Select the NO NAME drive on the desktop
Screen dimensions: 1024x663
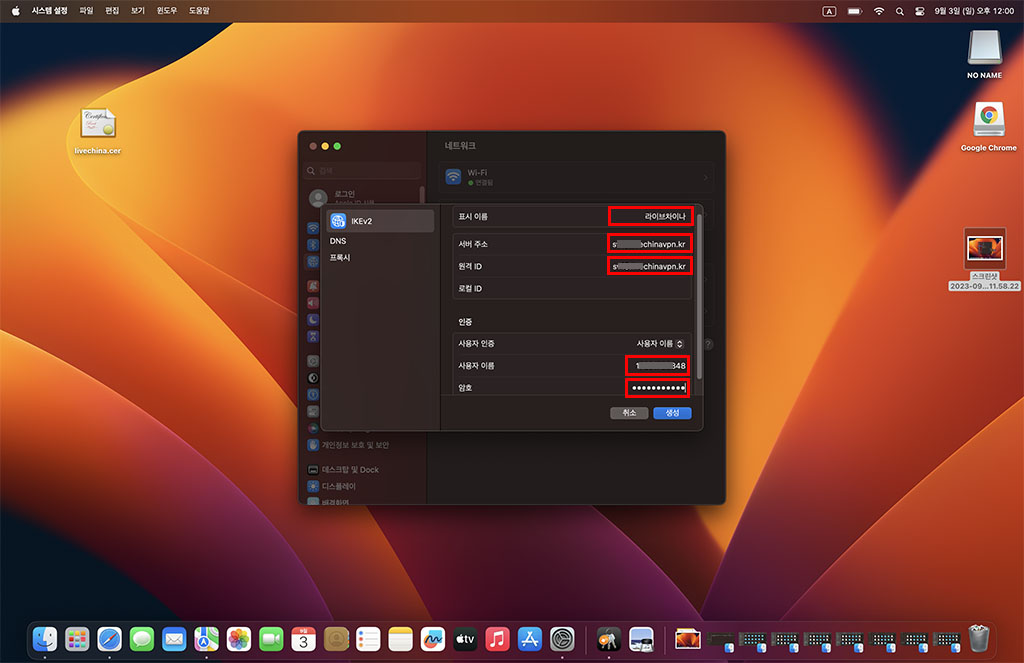pyautogui.click(x=984, y=54)
